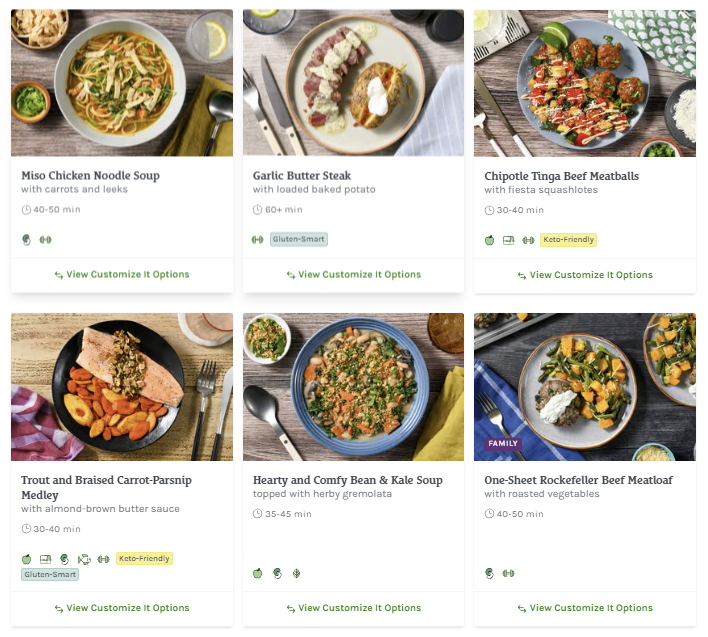Click the FAMILY badge on the meatloaf photo
This screenshot has width=708, height=637.
point(503,443)
